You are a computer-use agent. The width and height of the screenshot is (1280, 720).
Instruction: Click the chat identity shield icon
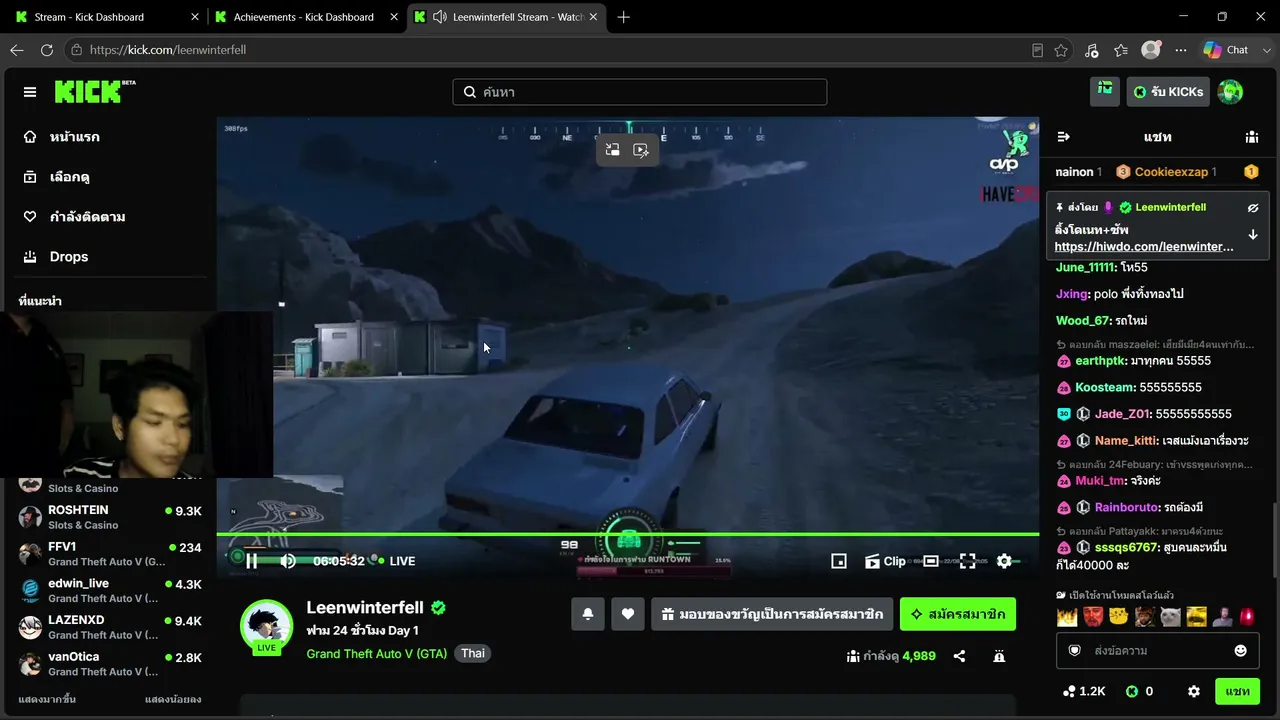coord(1075,651)
